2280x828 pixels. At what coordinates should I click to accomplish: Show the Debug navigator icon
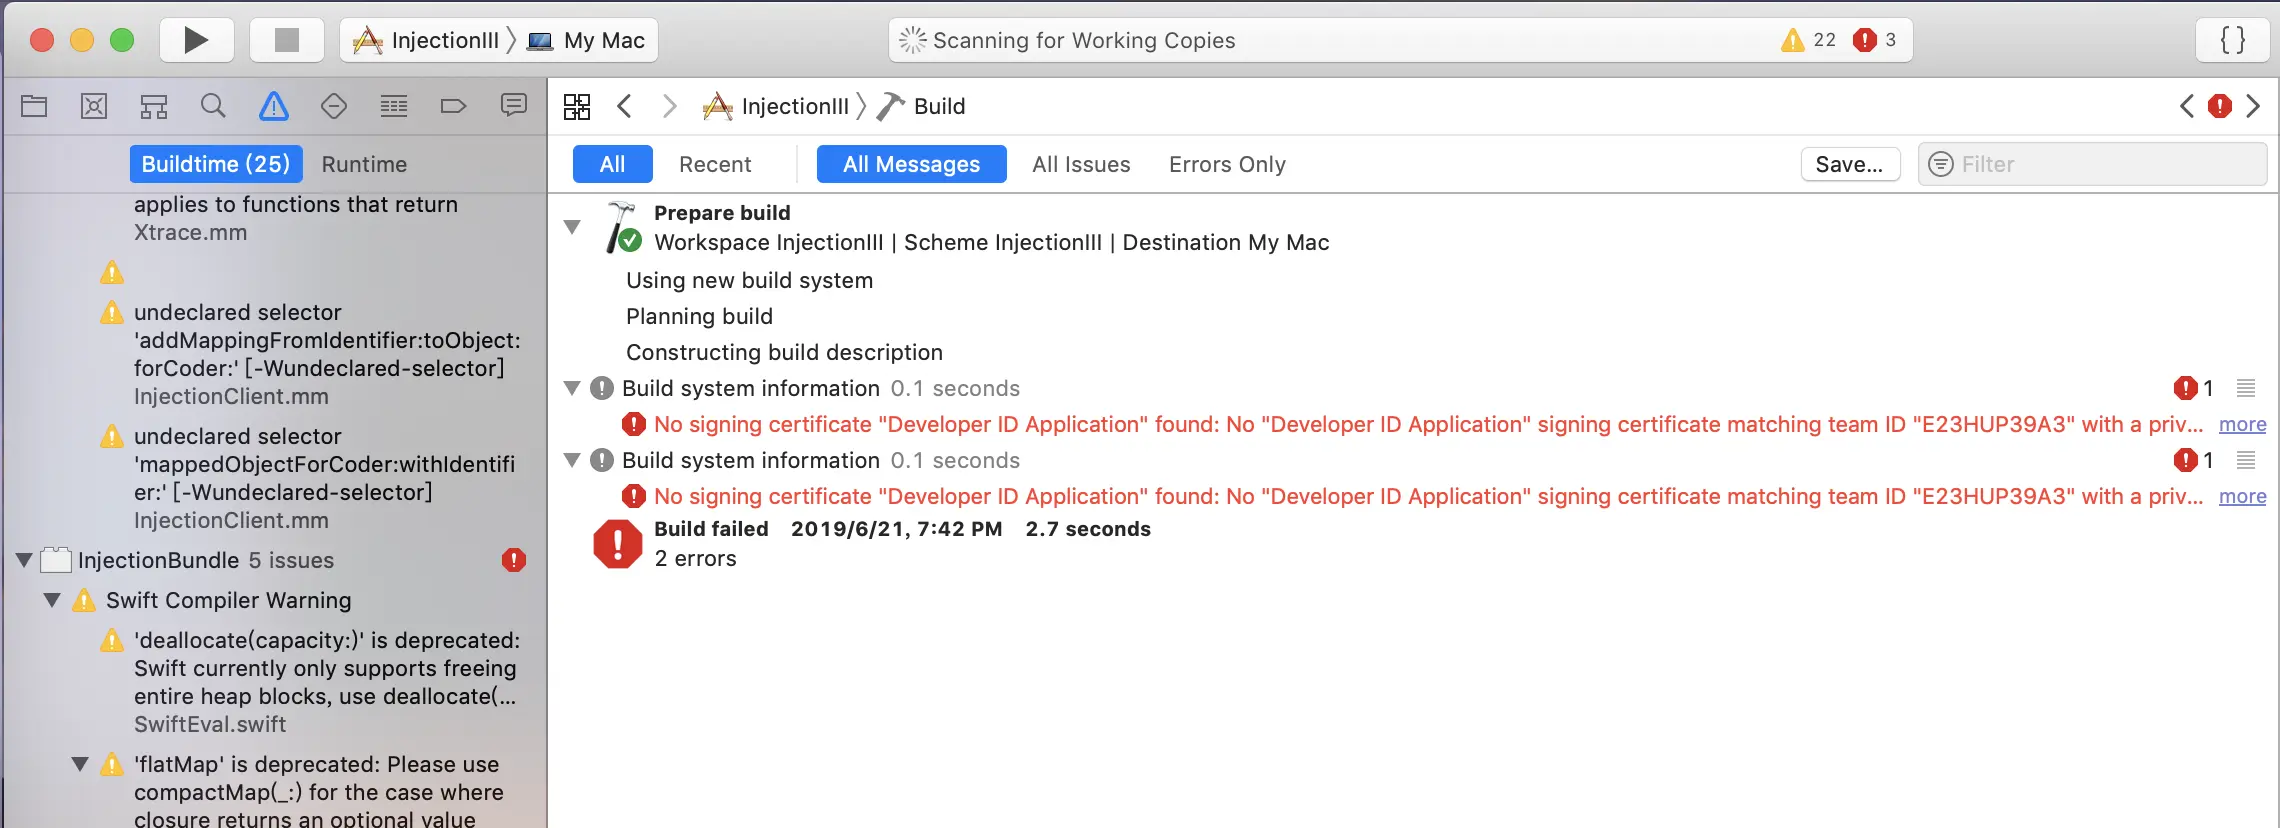pos(394,106)
